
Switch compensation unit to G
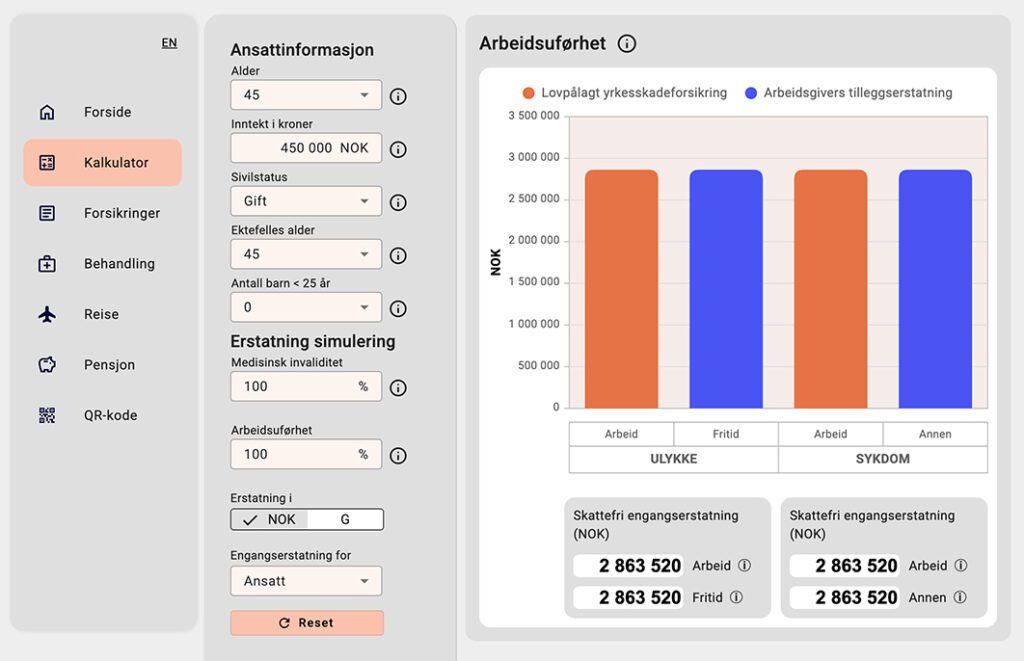(345, 520)
